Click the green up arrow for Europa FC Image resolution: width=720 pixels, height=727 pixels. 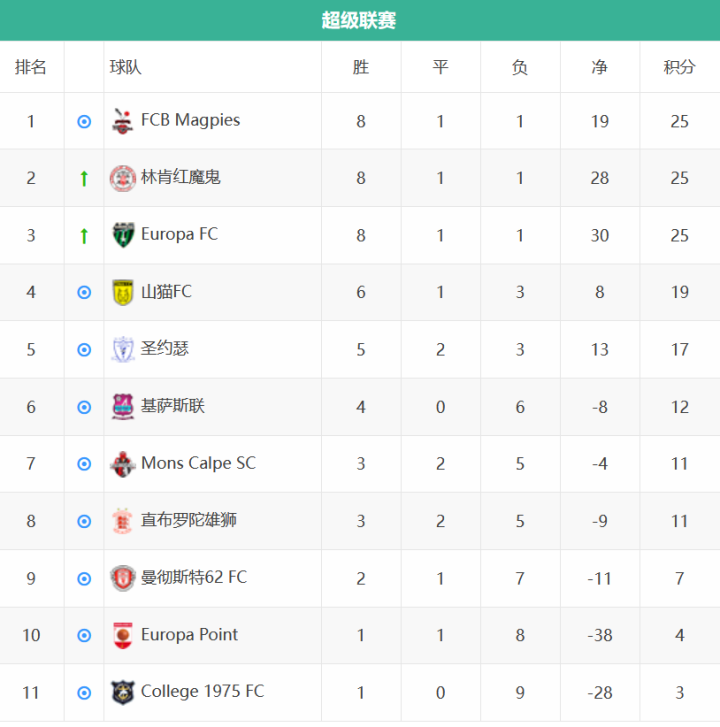84,236
